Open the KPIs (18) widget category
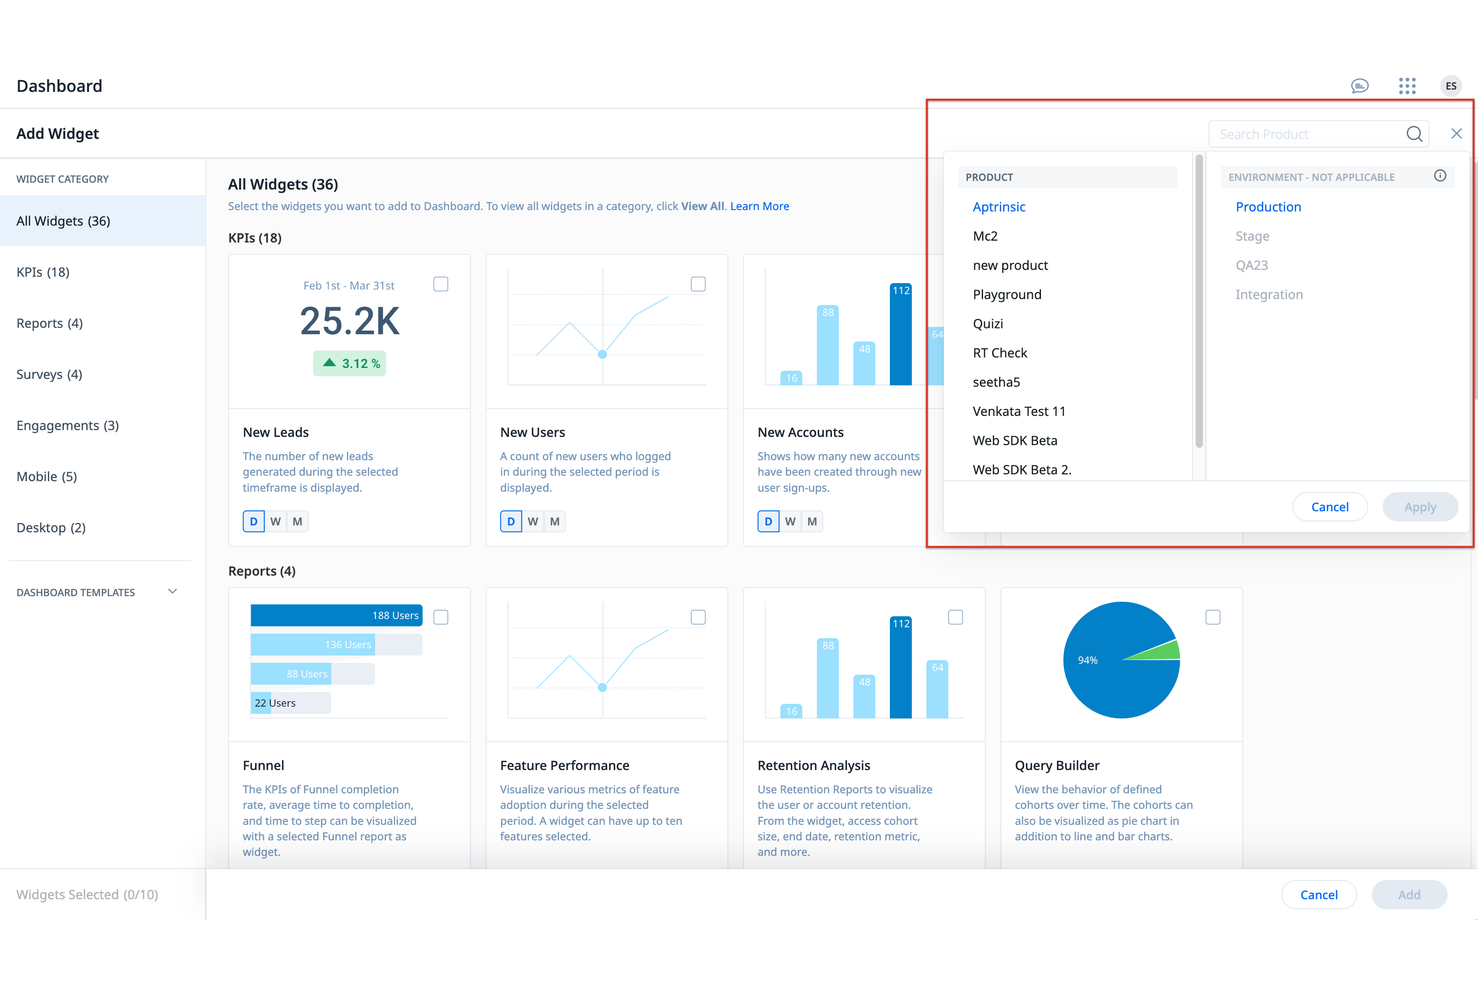This screenshot has height=987, width=1480. click(x=43, y=271)
